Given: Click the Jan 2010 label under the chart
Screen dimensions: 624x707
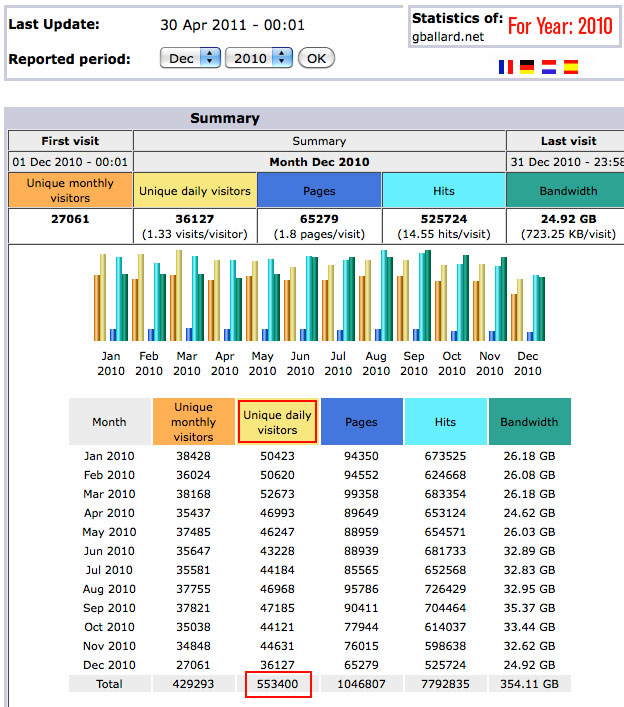Looking at the screenshot, I should tap(111, 363).
